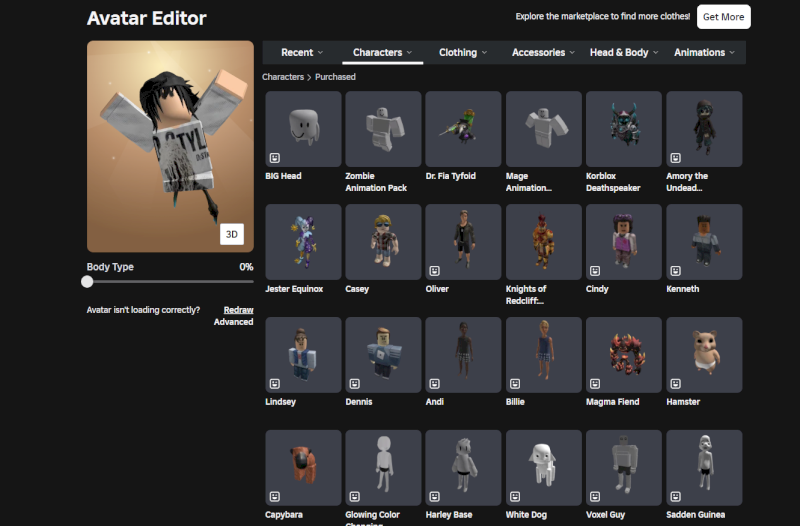
Task: Pick the Magma Fiend character
Action: (624, 355)
